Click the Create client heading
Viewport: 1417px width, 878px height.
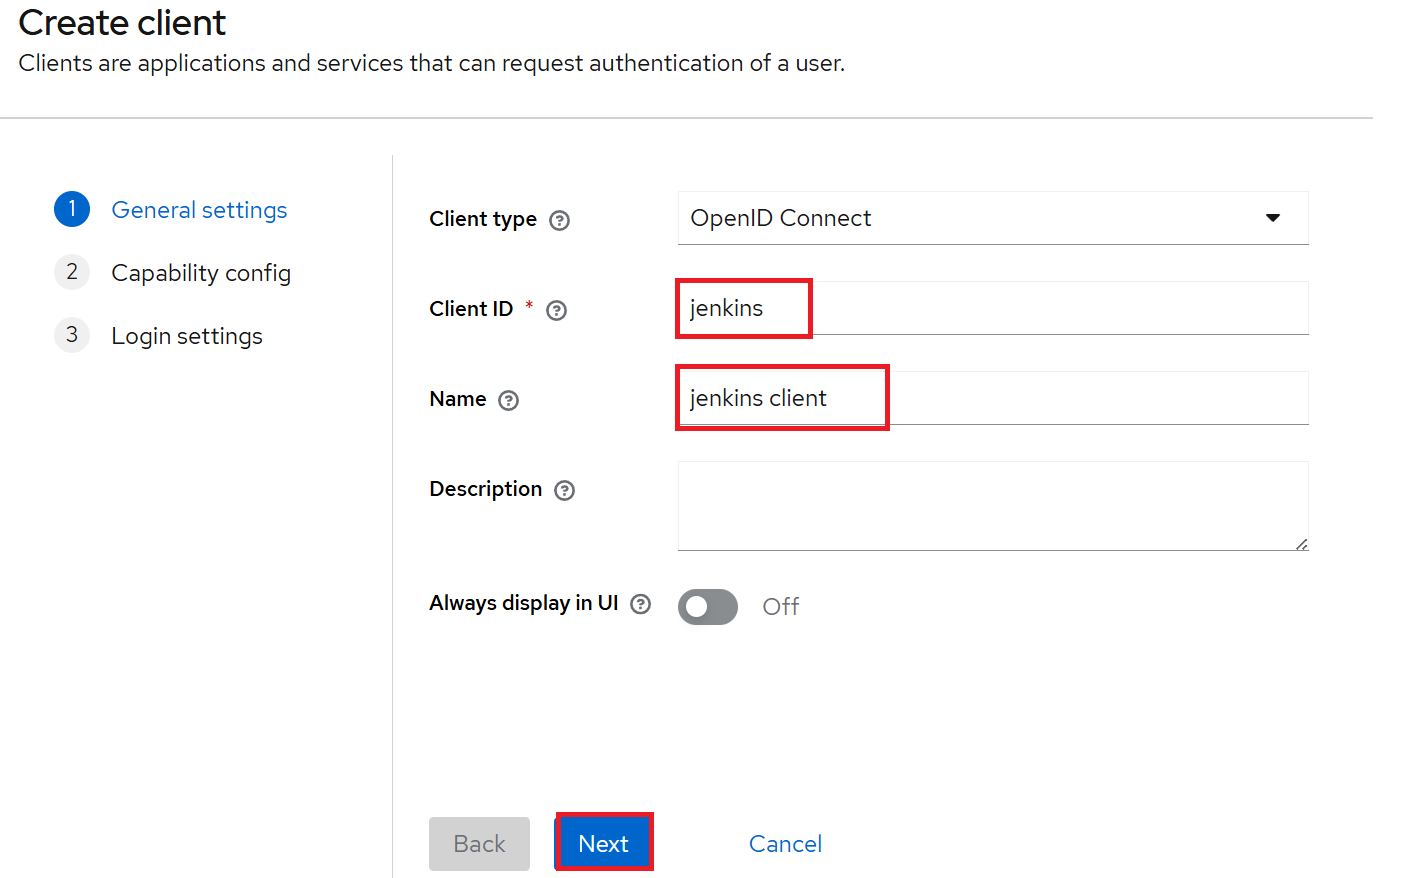(122, 22)
